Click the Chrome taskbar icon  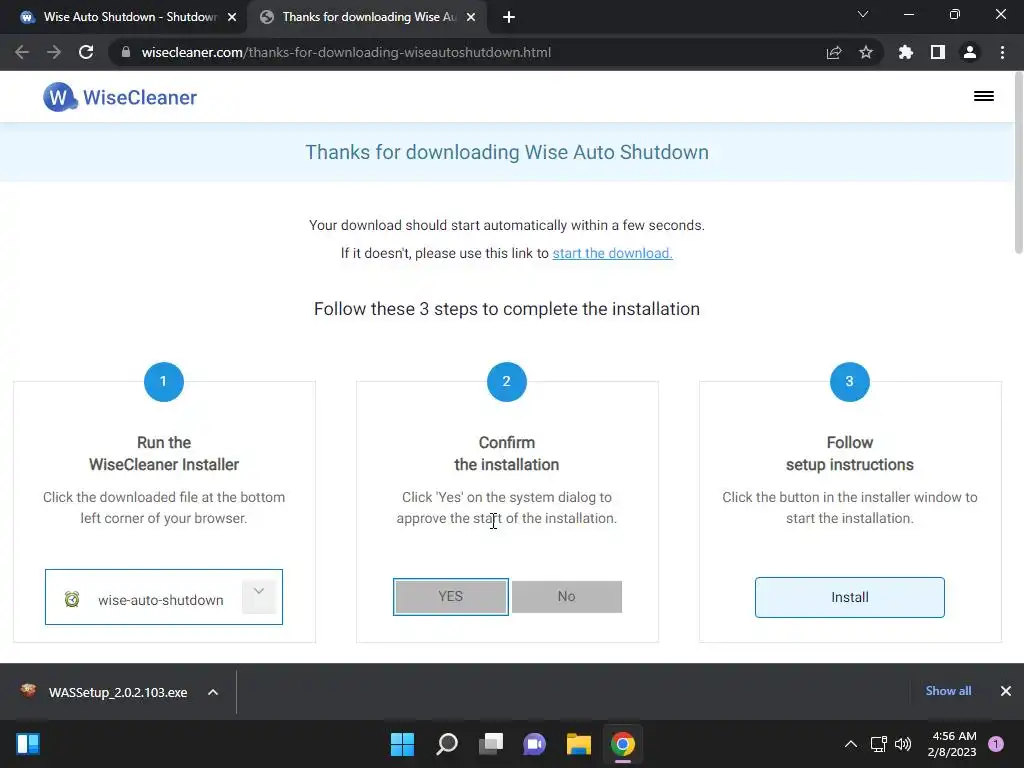coord(622,744)
